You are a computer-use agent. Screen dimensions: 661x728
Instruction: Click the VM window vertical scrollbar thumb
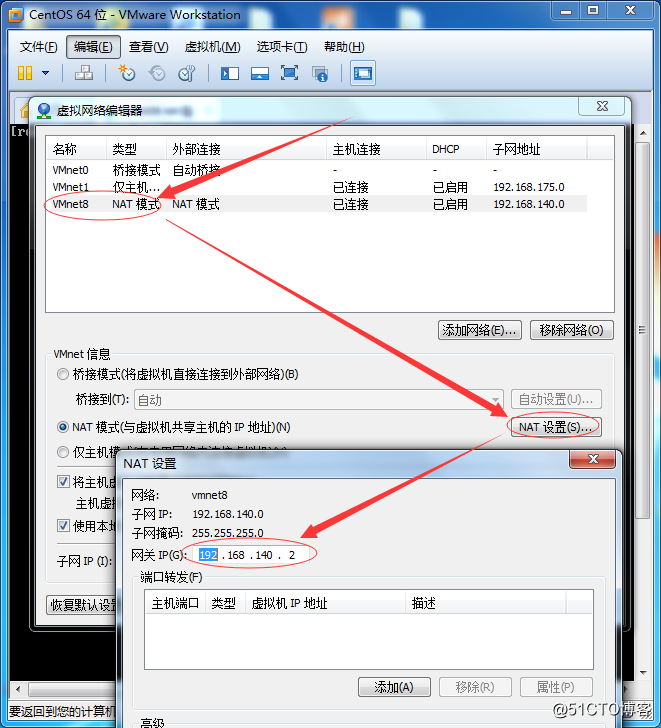(642, 330)
